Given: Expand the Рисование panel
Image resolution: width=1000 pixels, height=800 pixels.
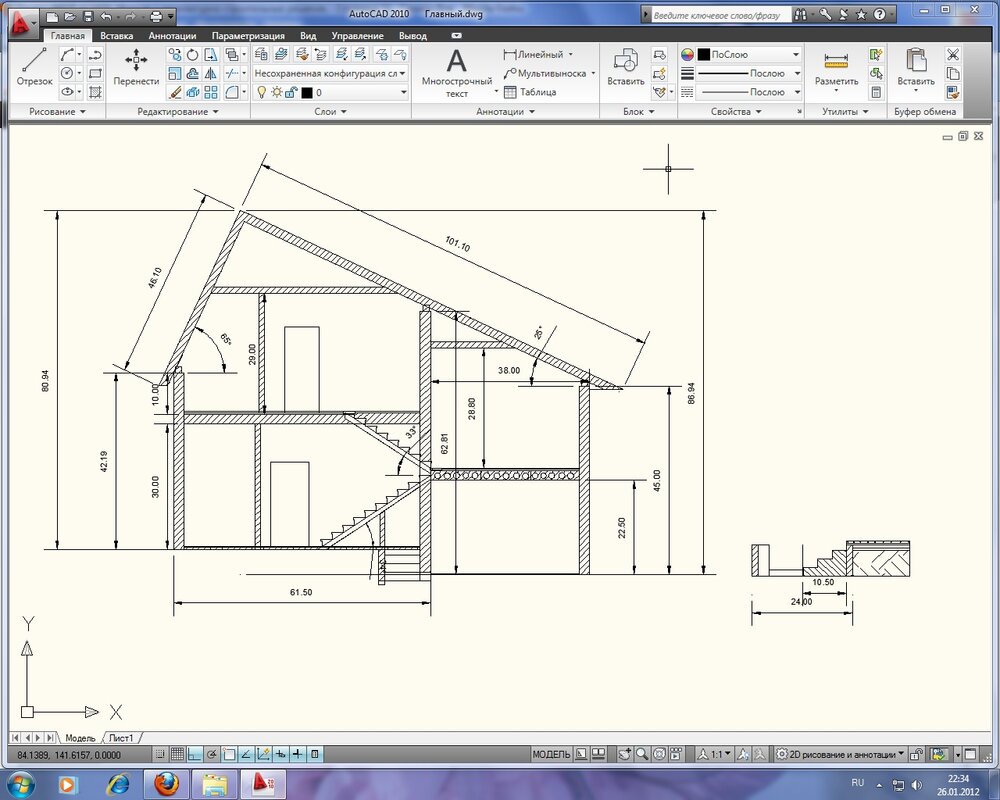Looking at the screenshot, I should pos(57,112).
